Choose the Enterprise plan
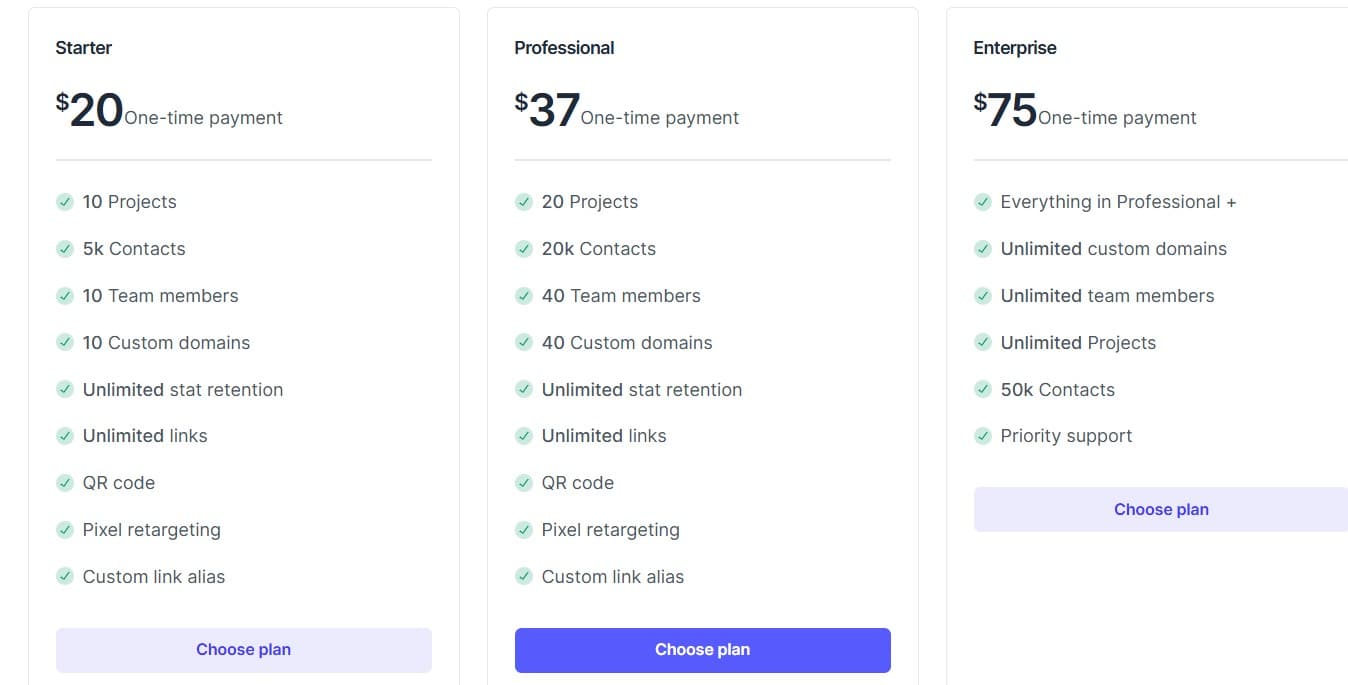The image size is (1348, 685). pos(1161,509)
